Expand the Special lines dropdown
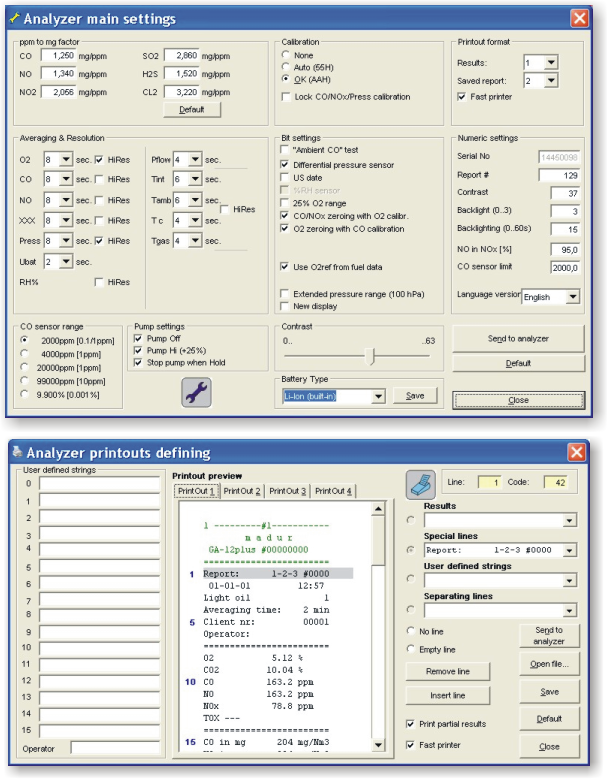The width and height of the screenshot is (608, 779). pos(570,550)
